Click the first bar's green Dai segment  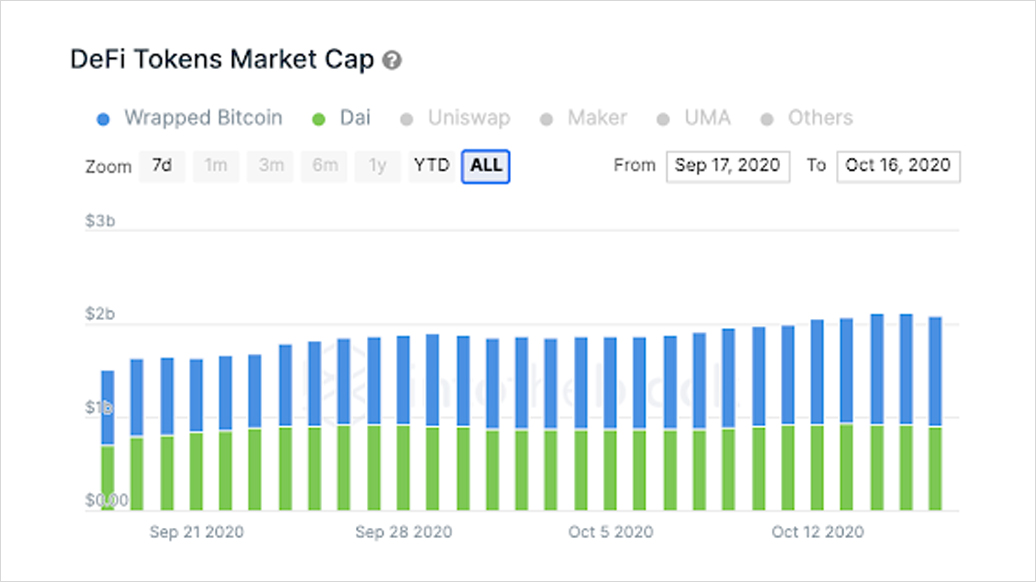coord(108,478)
